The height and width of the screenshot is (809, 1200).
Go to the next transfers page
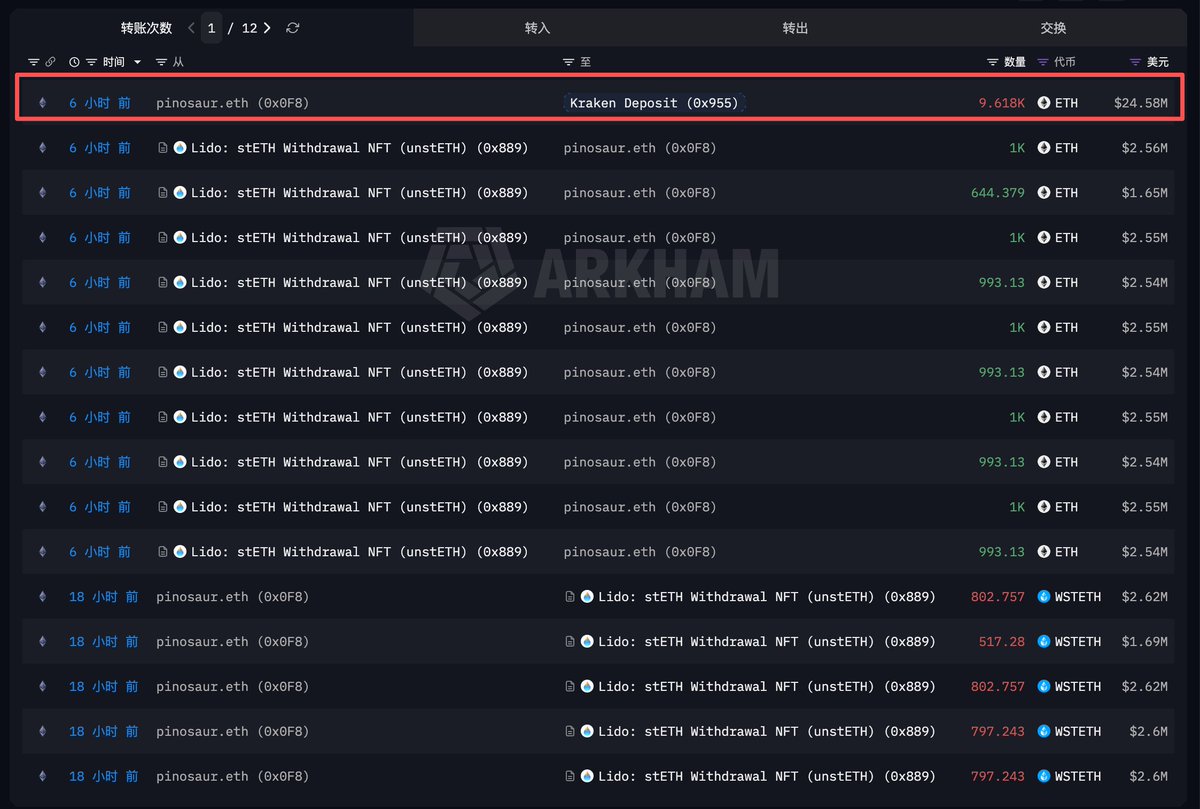(x=267, y=28)
